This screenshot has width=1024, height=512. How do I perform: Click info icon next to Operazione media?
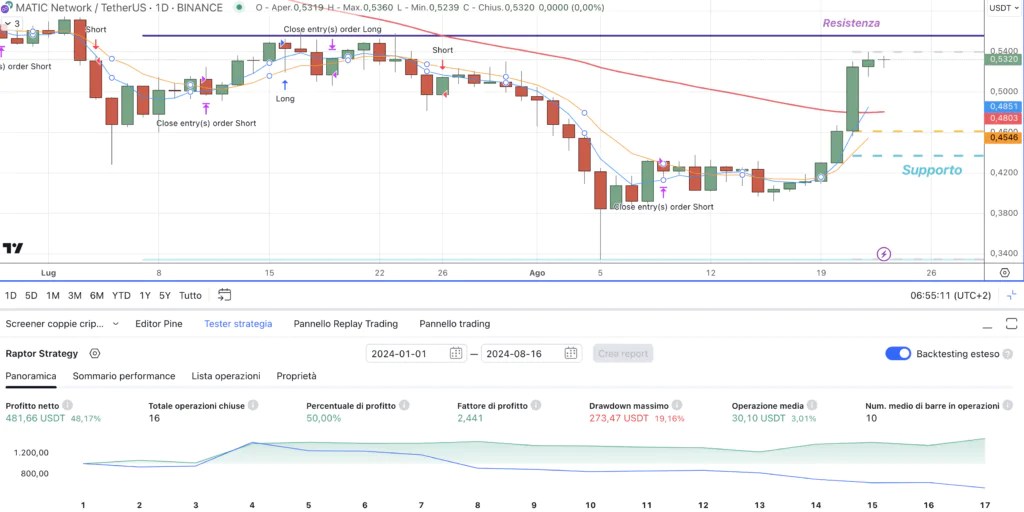(814, 406)
